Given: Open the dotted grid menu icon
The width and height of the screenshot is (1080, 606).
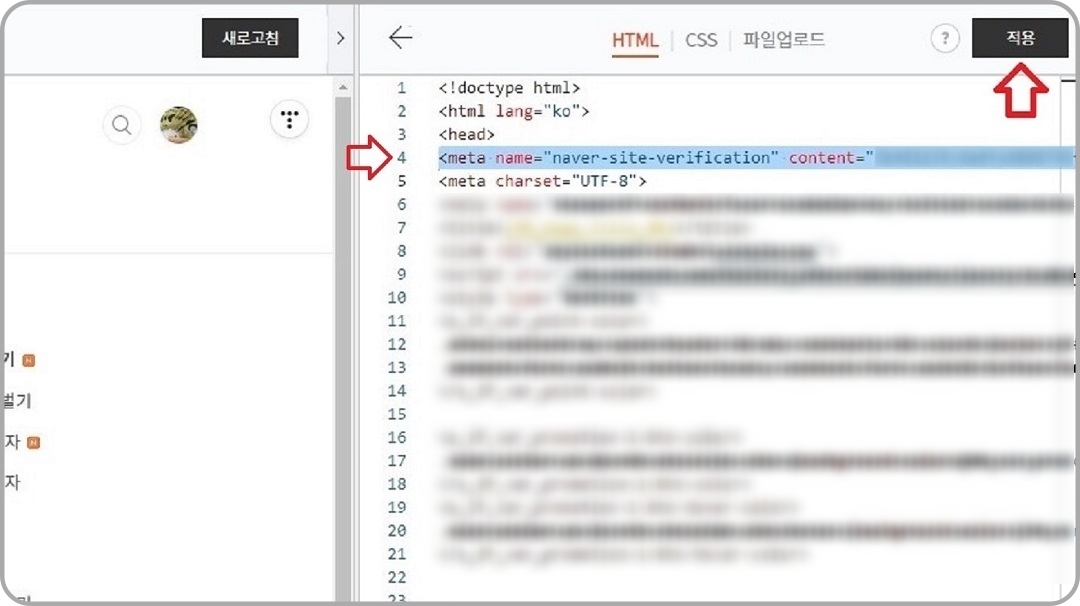Looking at the screenshot, I should [x=289, y=119].
